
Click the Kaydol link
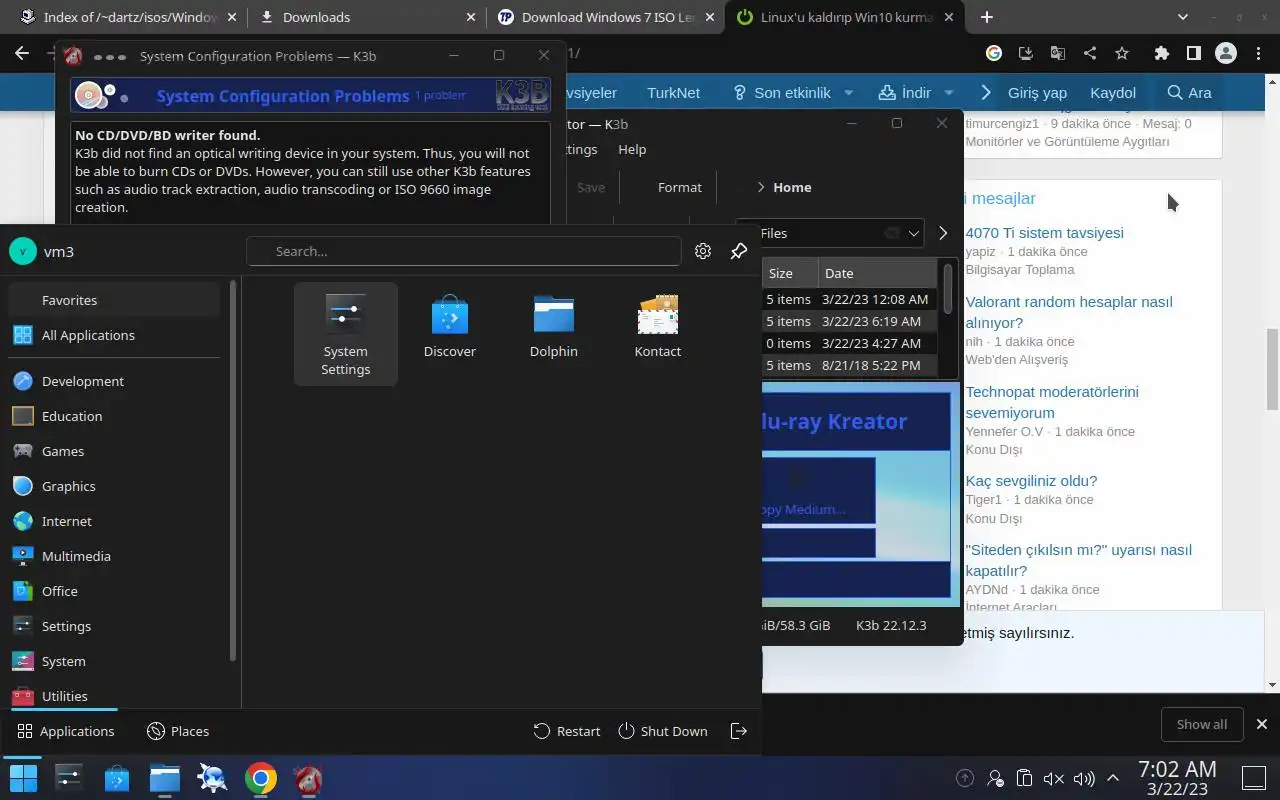pyautogui.click(x=1113, y=92)
